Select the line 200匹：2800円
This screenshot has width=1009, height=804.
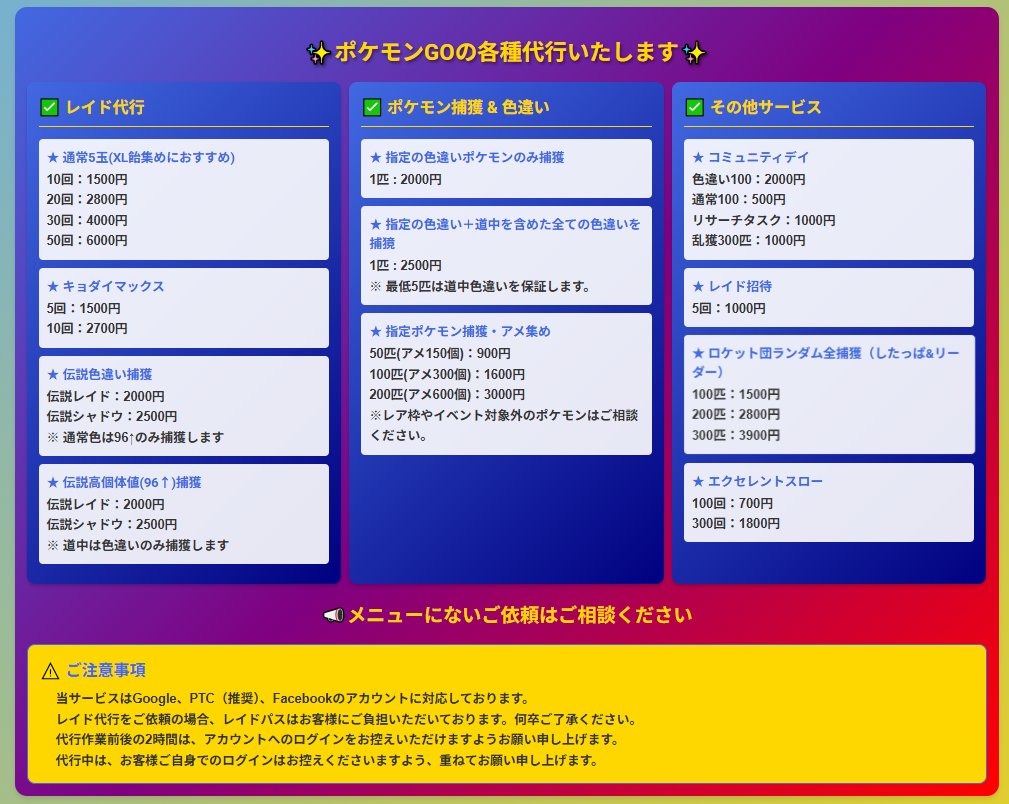pos(736,415)
